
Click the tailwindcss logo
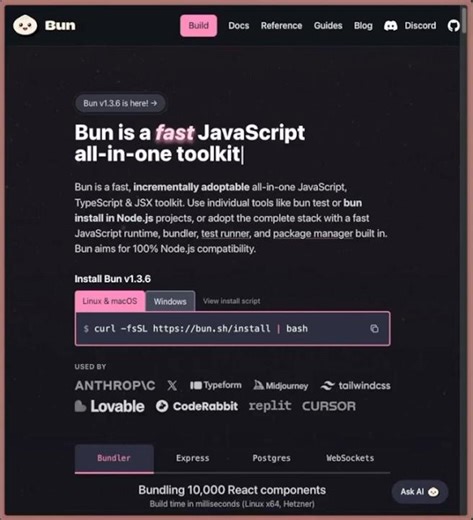coord(355,386)
